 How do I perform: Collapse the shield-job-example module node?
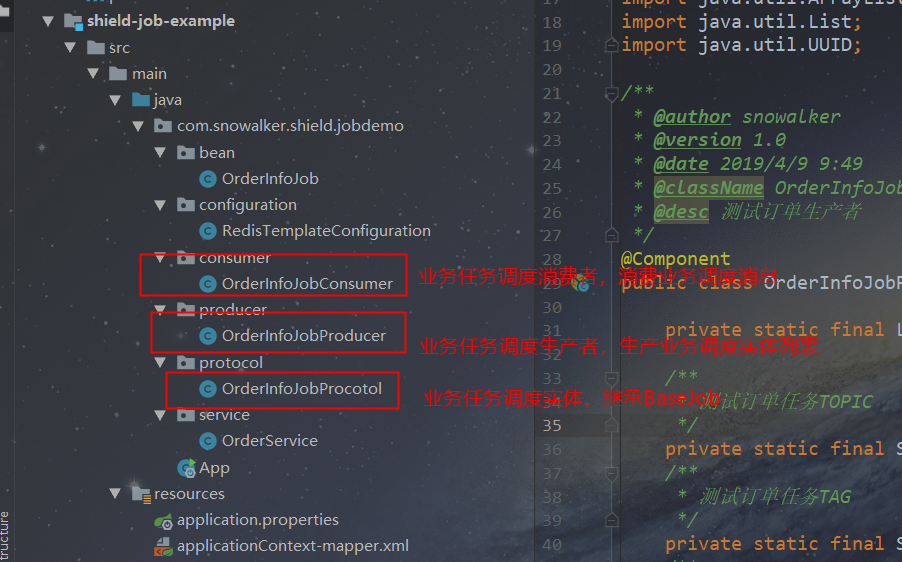click(48, 21)
